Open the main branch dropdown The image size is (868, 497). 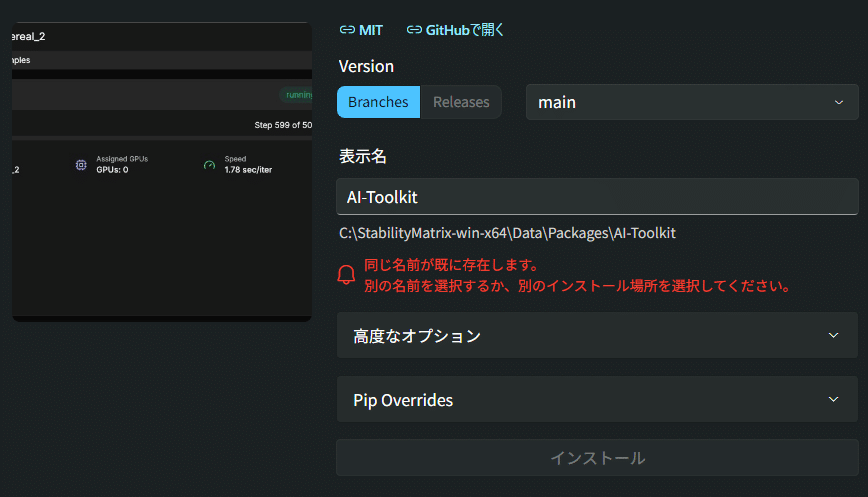692,102
